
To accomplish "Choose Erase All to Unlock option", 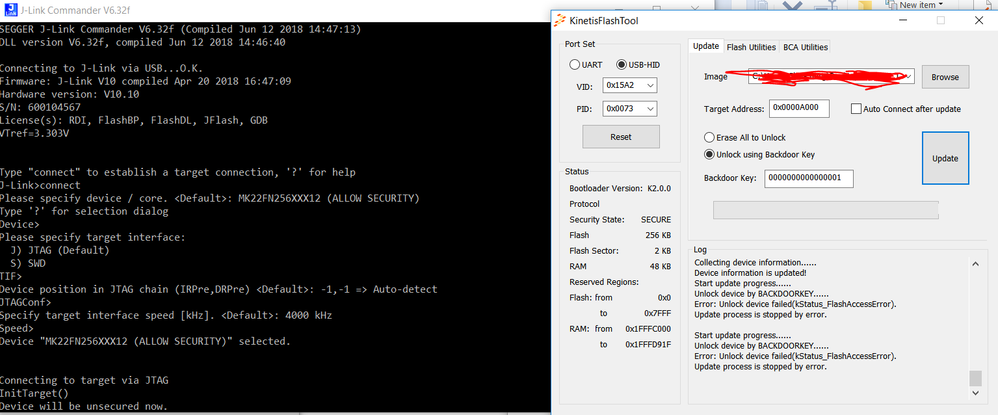I will pos(709,137).
